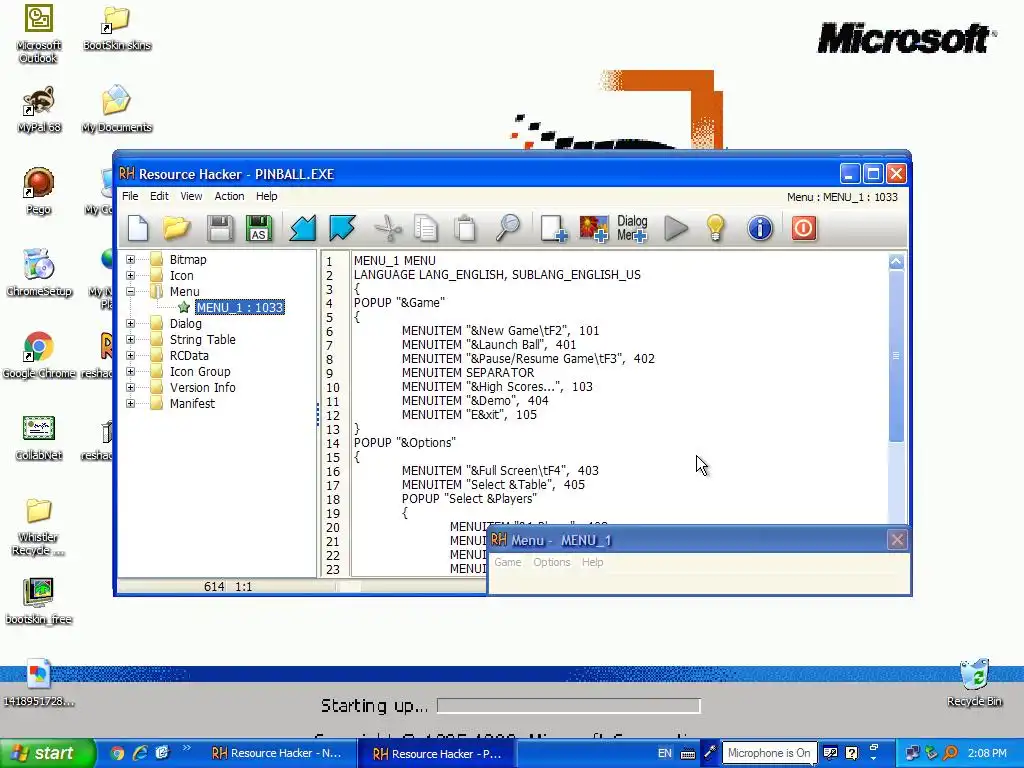Open the File menu

(x=130, y=196)
